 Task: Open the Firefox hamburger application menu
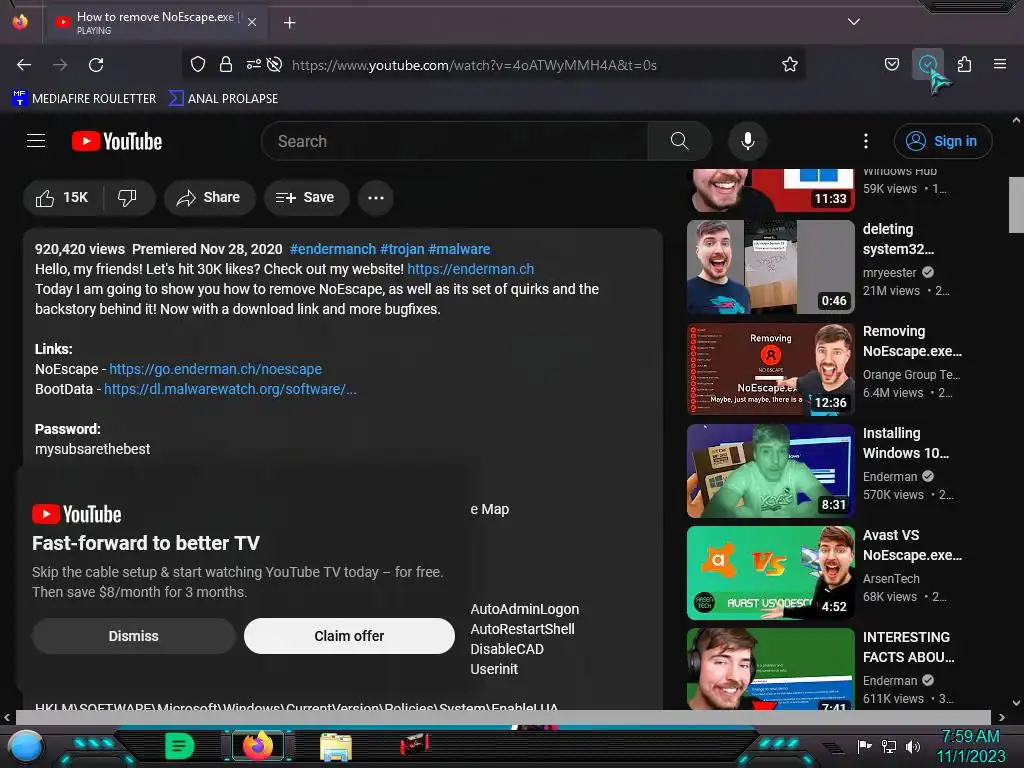pyautogui.click(x=1000, y=64)
